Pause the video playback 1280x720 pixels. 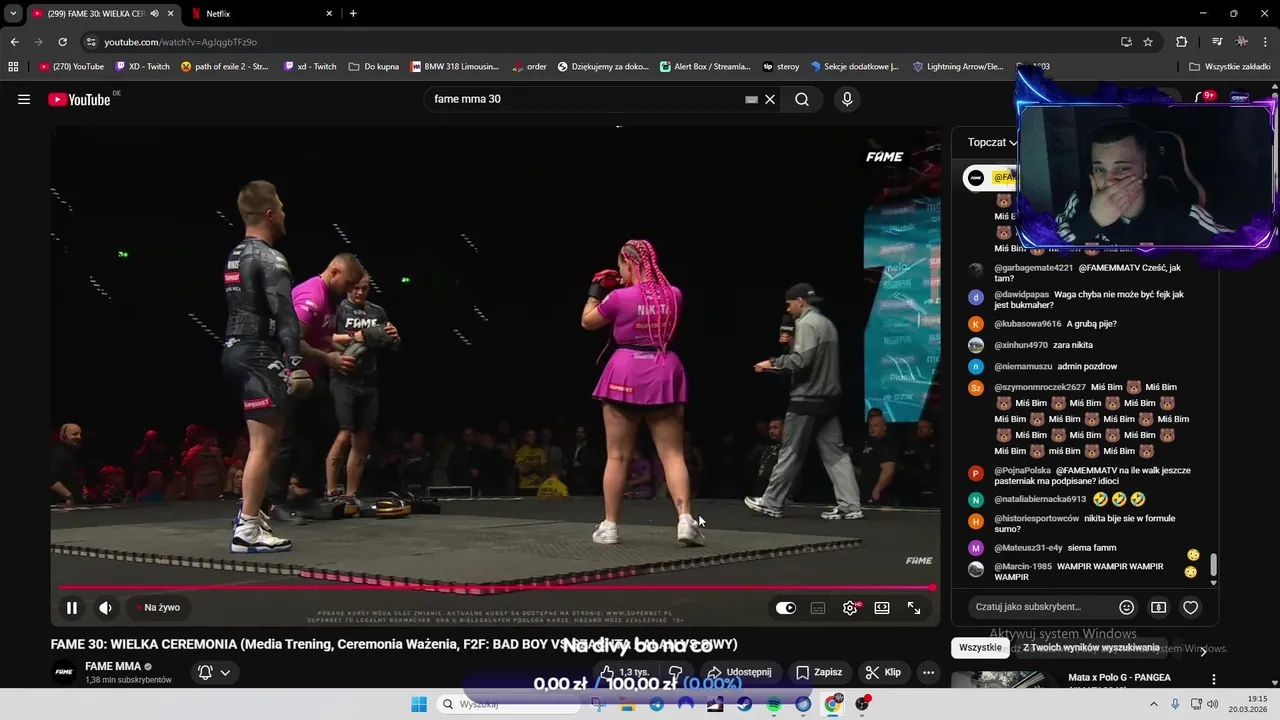click(x=72, y=607)
